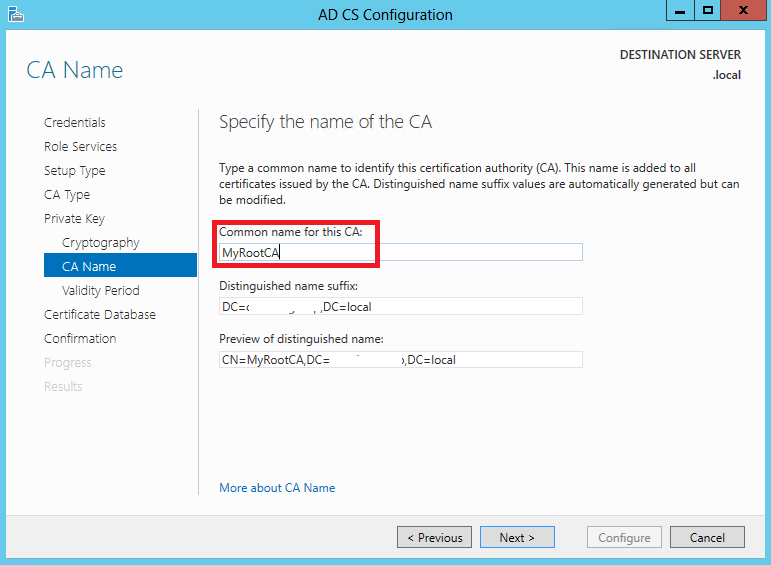
Task: Click the Common name for this CA field
Action: (x=401, y=252)
